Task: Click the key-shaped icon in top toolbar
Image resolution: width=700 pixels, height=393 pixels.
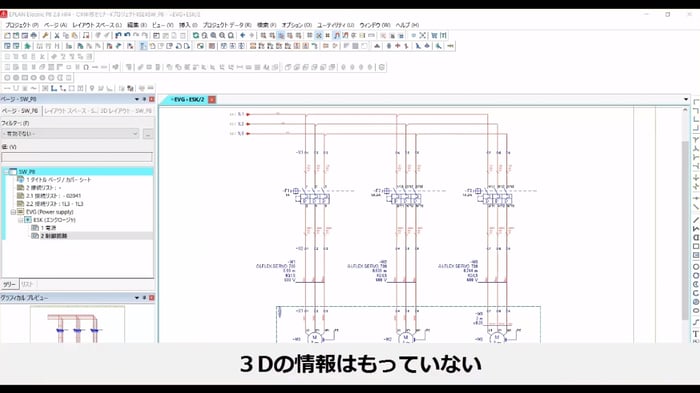Action: [x=46, y=35]
